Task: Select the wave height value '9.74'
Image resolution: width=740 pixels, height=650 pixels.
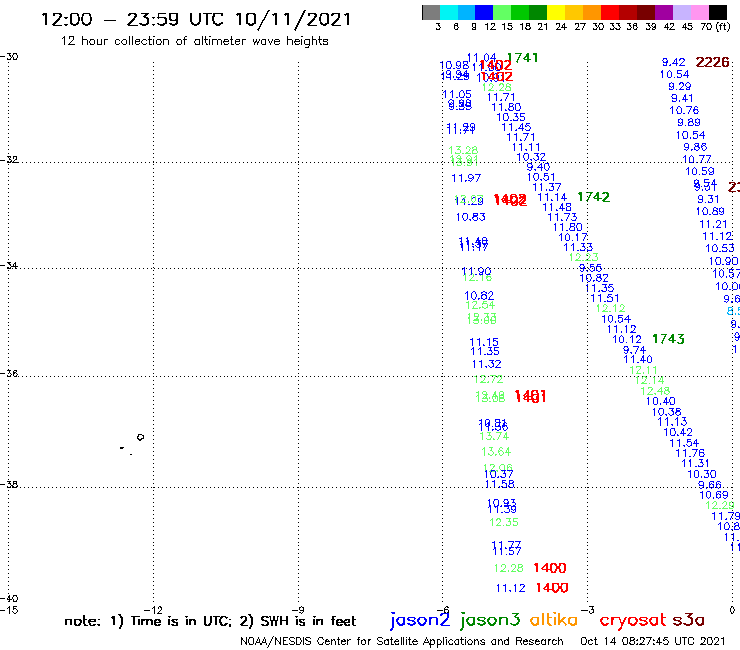Action: click(634, 350)
